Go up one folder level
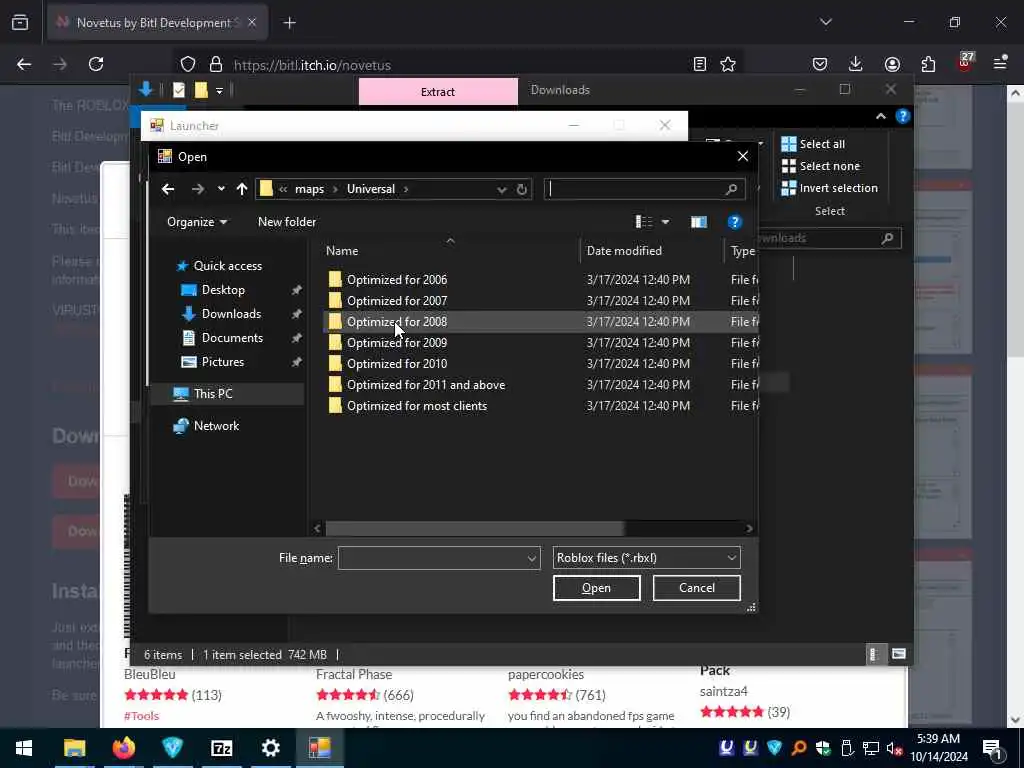 pos(242,189)
